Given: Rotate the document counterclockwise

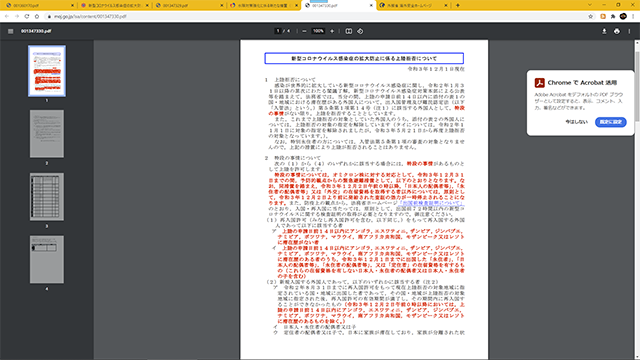Looking at the screenshot, I should point(360,31).
